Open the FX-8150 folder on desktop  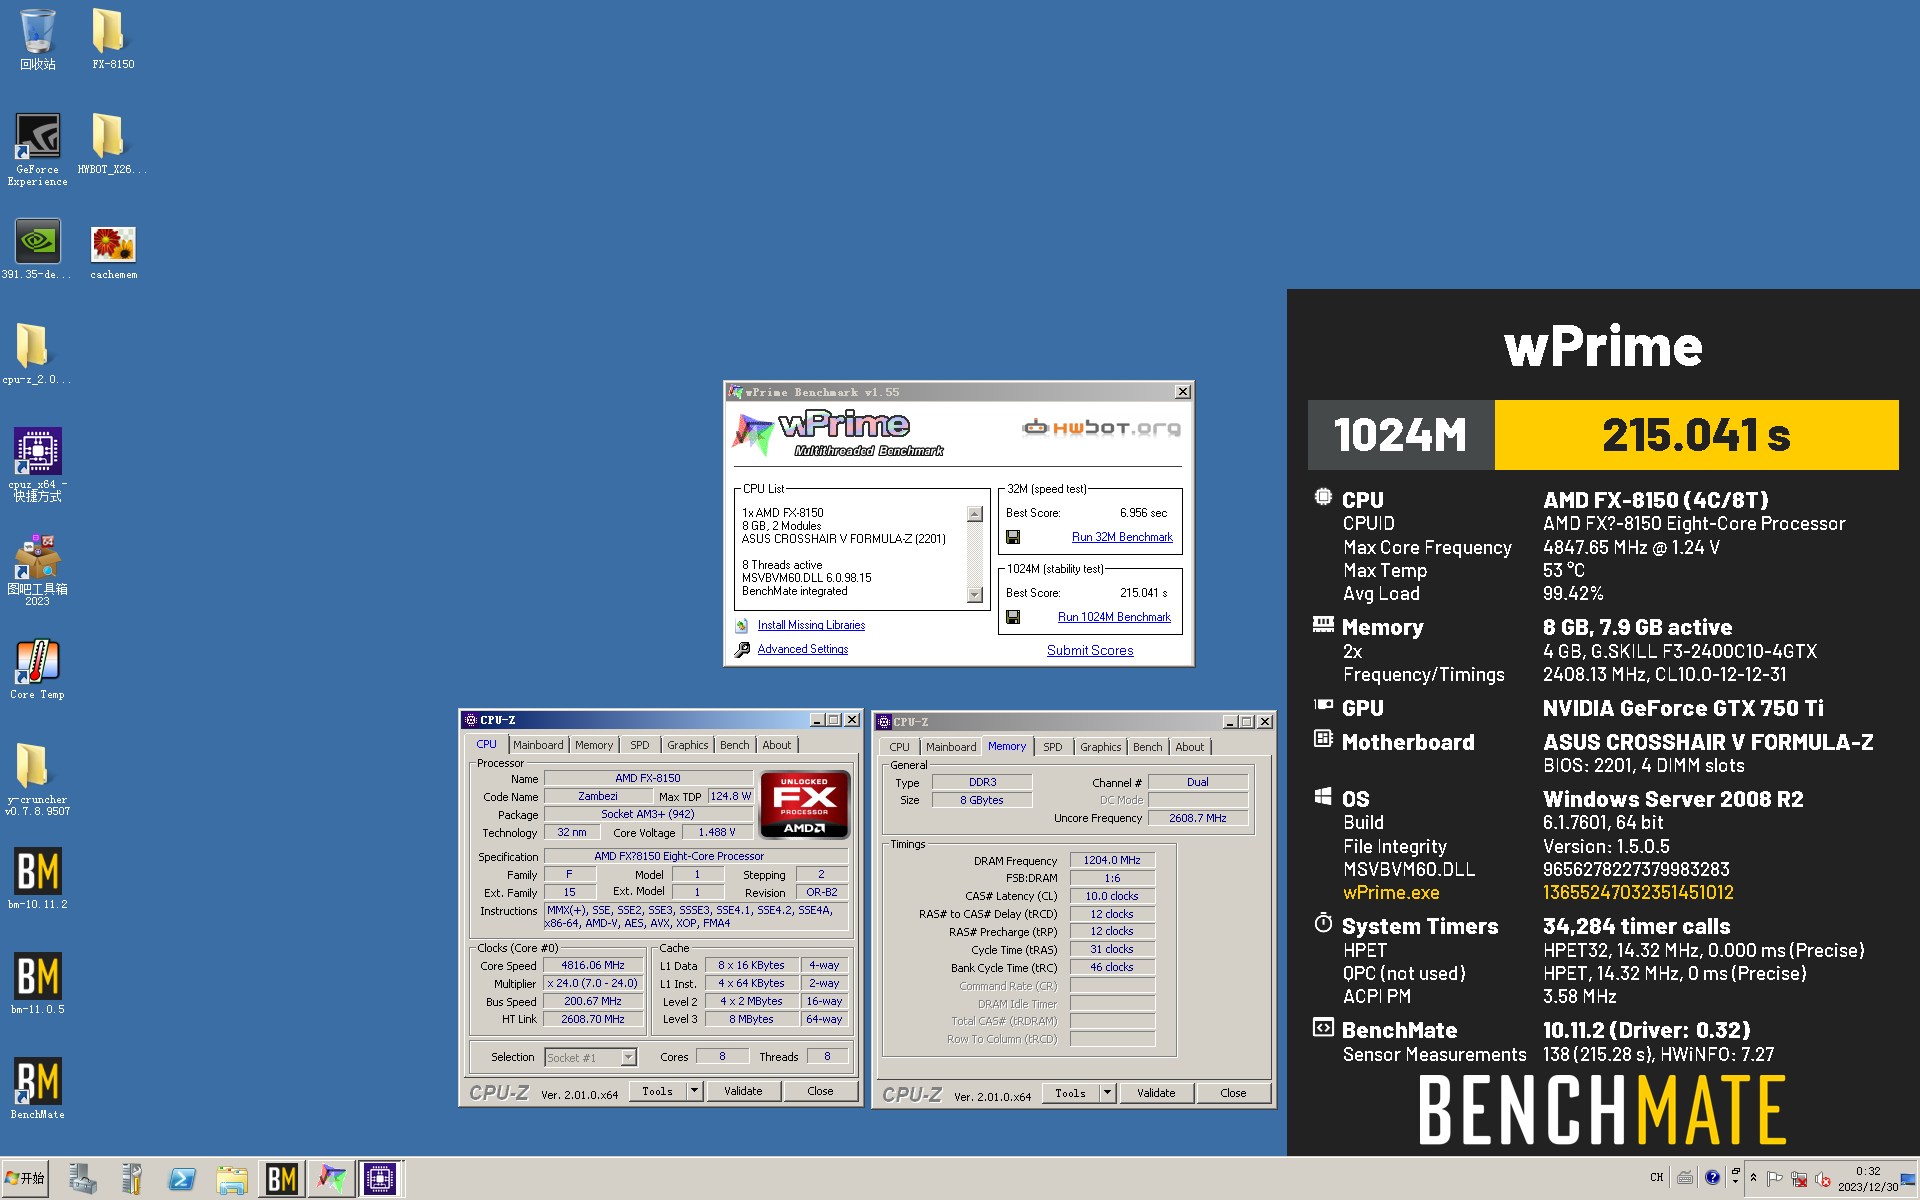pos(113,40)
